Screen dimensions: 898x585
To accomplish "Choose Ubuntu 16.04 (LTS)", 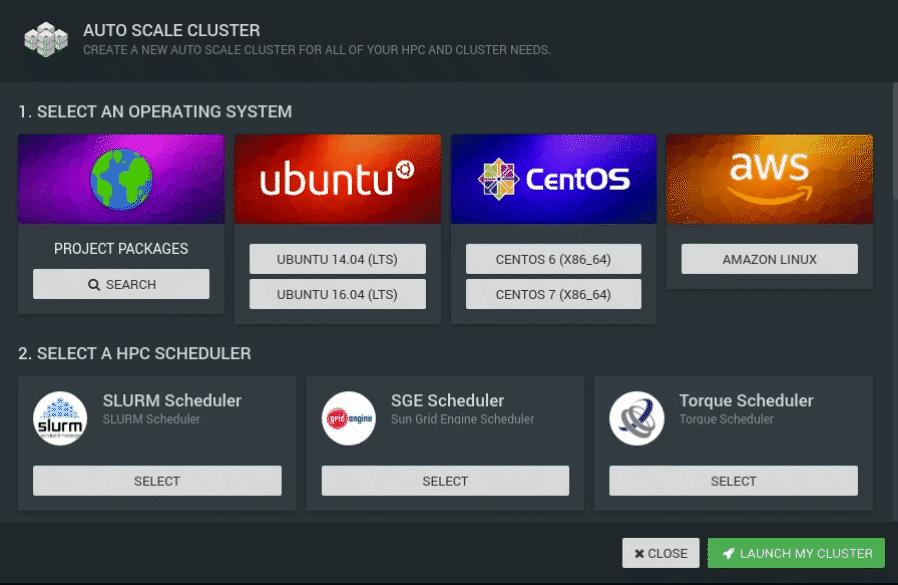I will click(x=337, y=294).
